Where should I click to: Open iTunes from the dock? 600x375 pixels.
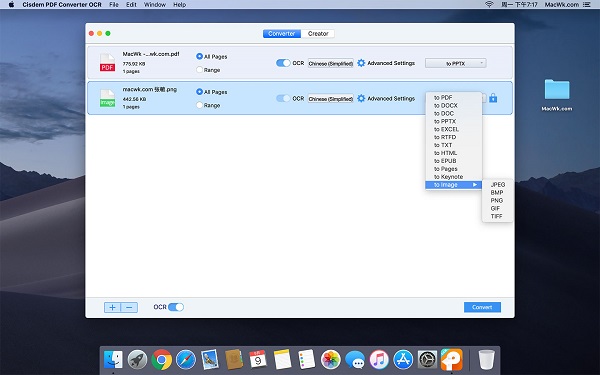(379, 360)
